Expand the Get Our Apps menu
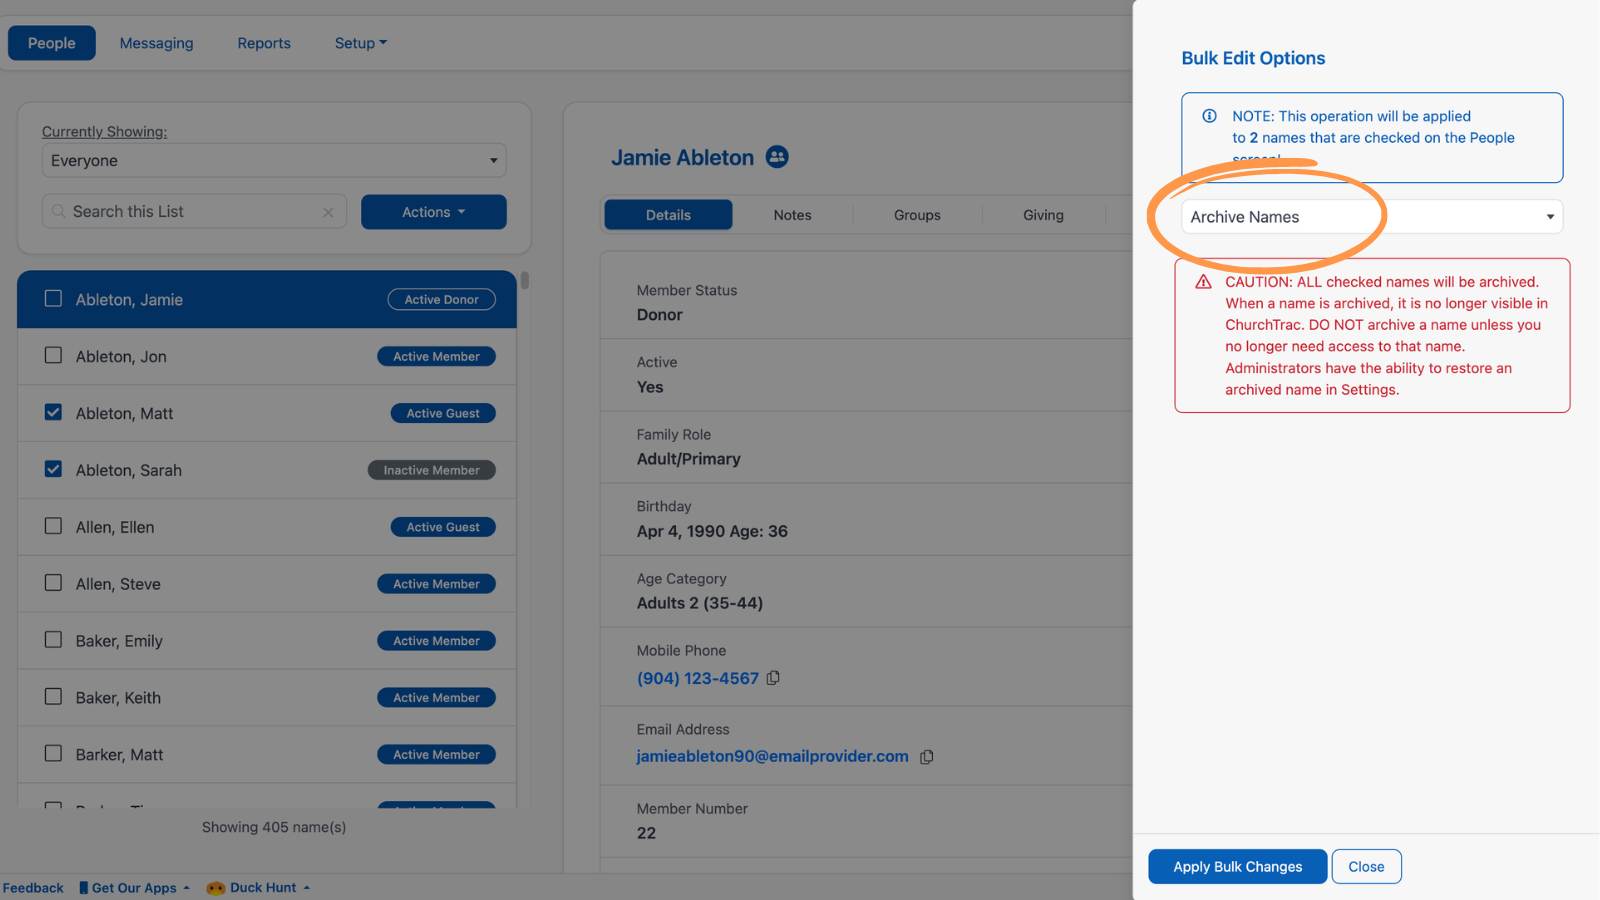This screenshot has height=900, width=1600. tap(134, 888)
